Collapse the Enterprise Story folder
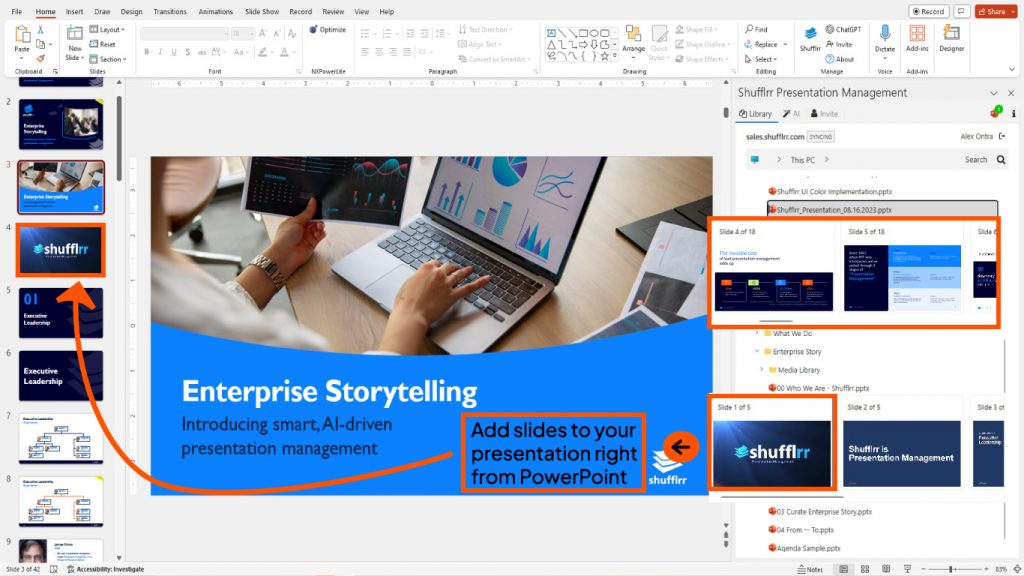Image resolution: width=1024 pixels, height=576 pixels. 758,351
